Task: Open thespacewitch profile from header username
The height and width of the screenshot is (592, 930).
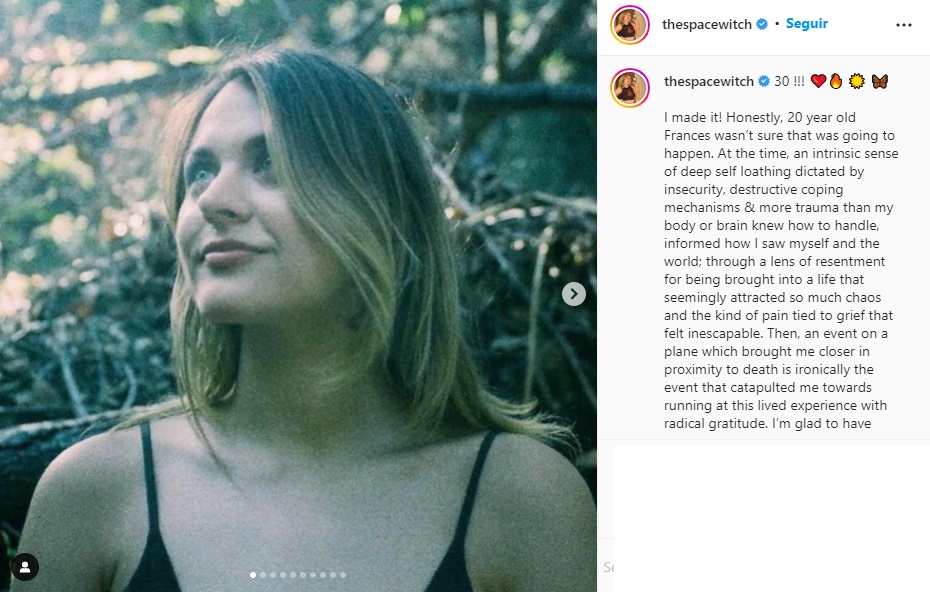Action: (707, 25)
